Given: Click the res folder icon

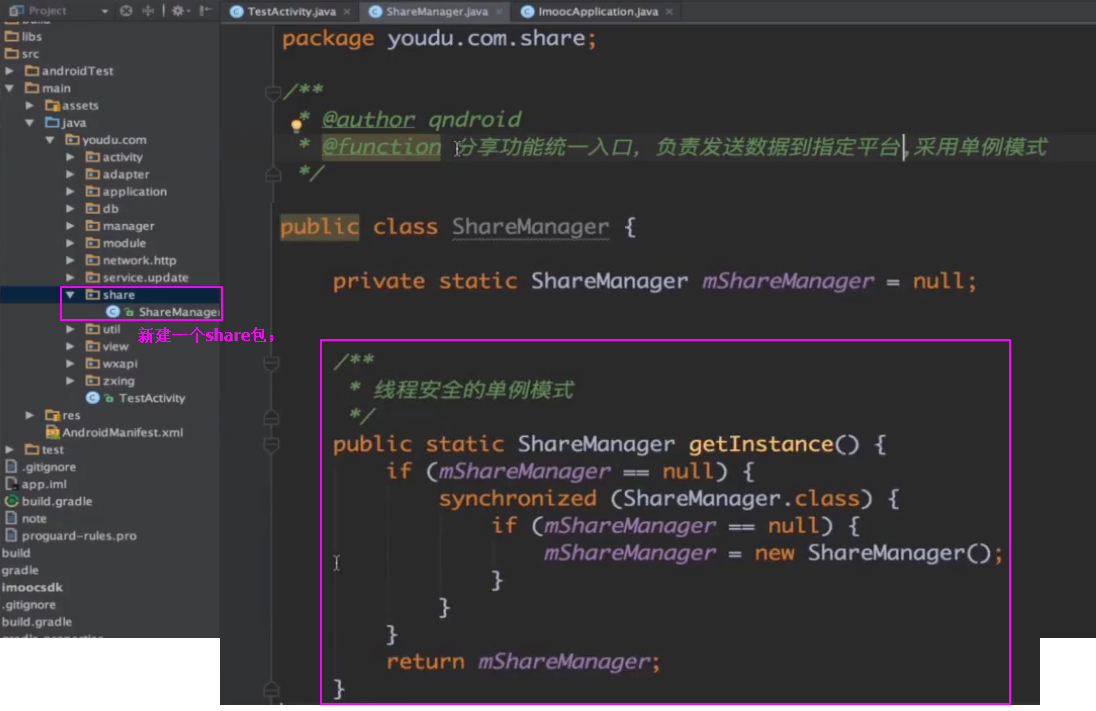Looking at the screenshot, I should point(52,415).
